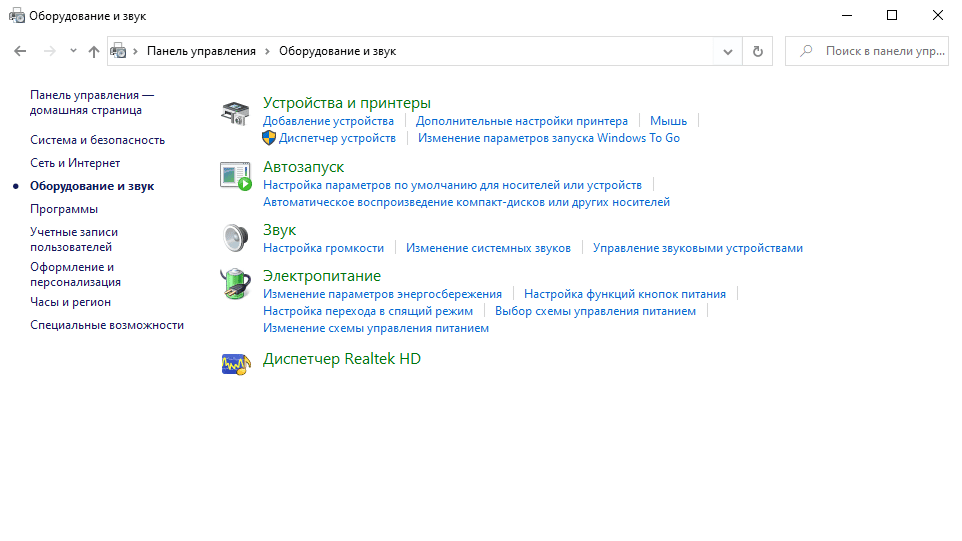Open the Мышь settings link

point(668,121)
